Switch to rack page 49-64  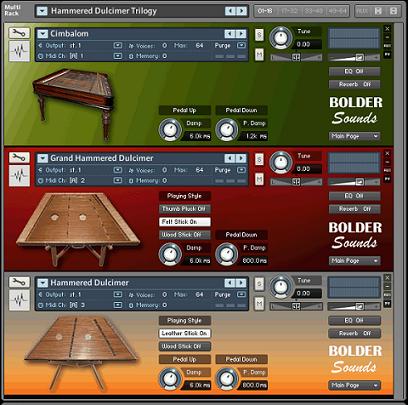(337, 11)
